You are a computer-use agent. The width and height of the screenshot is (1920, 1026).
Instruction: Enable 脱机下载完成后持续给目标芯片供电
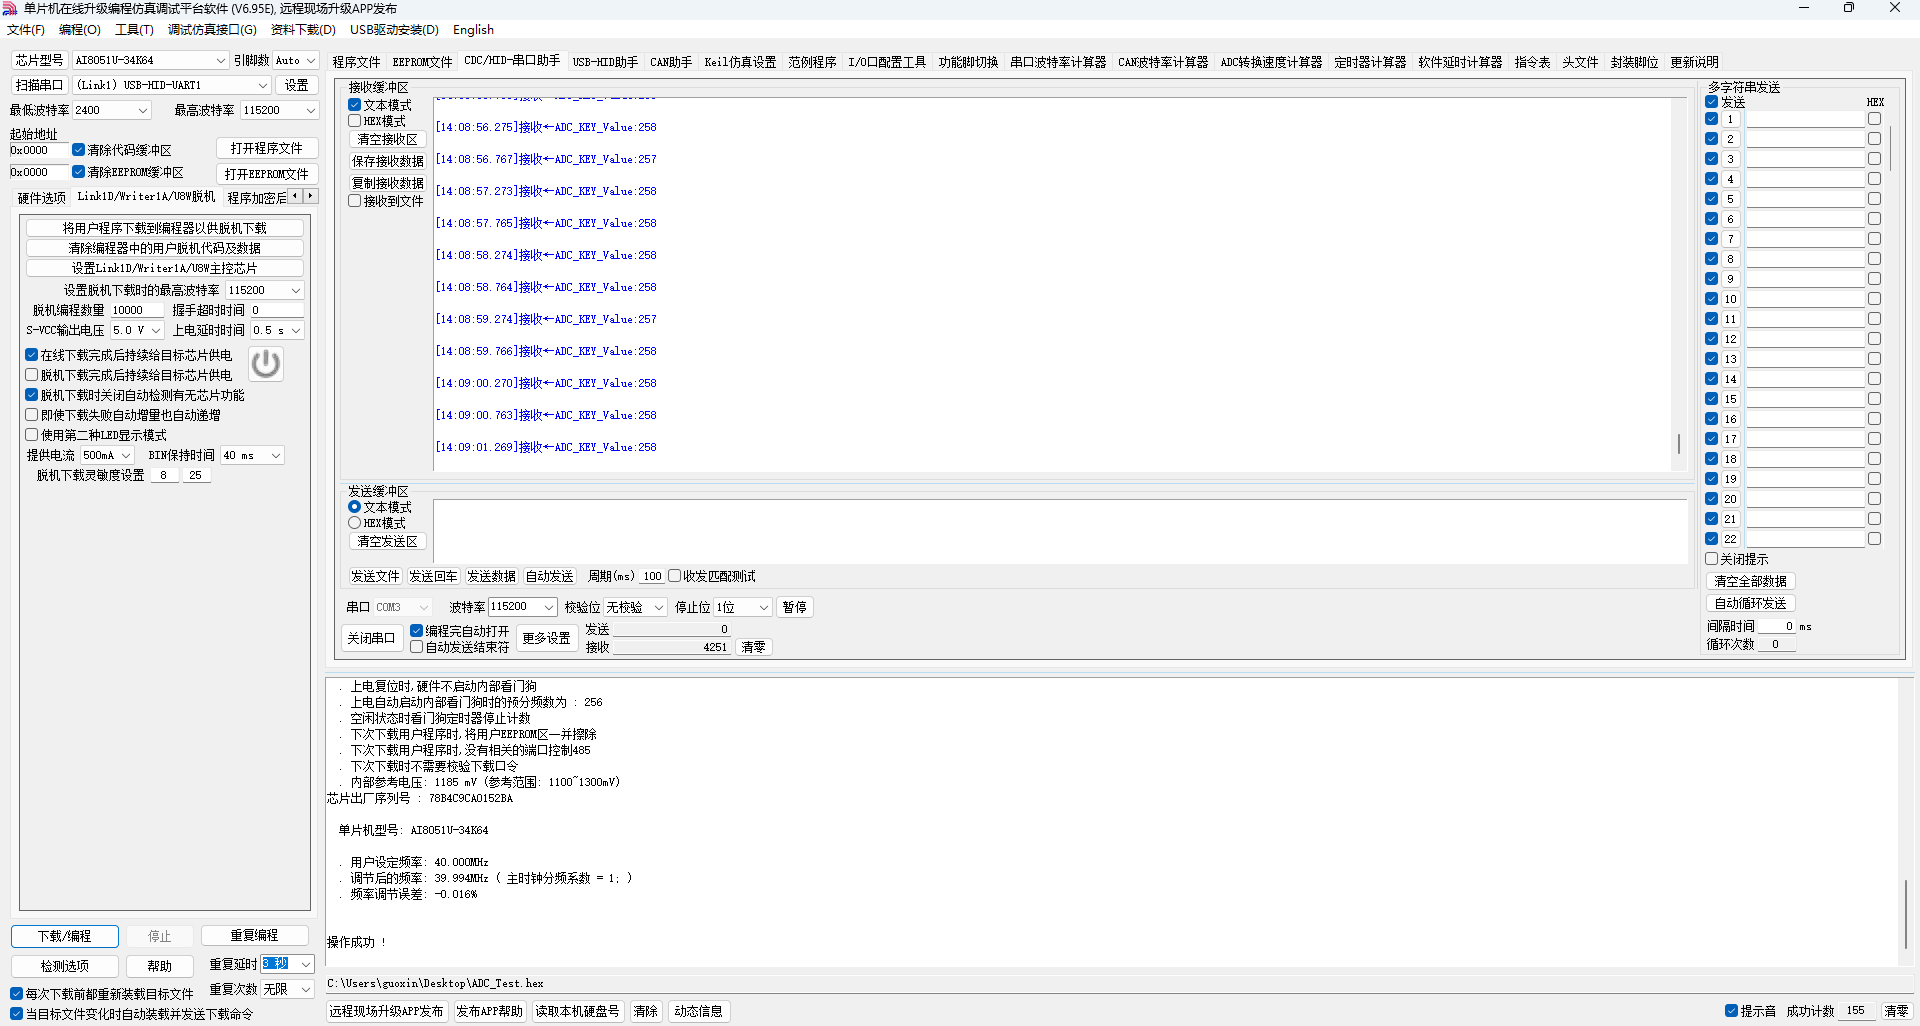(32, 375)
